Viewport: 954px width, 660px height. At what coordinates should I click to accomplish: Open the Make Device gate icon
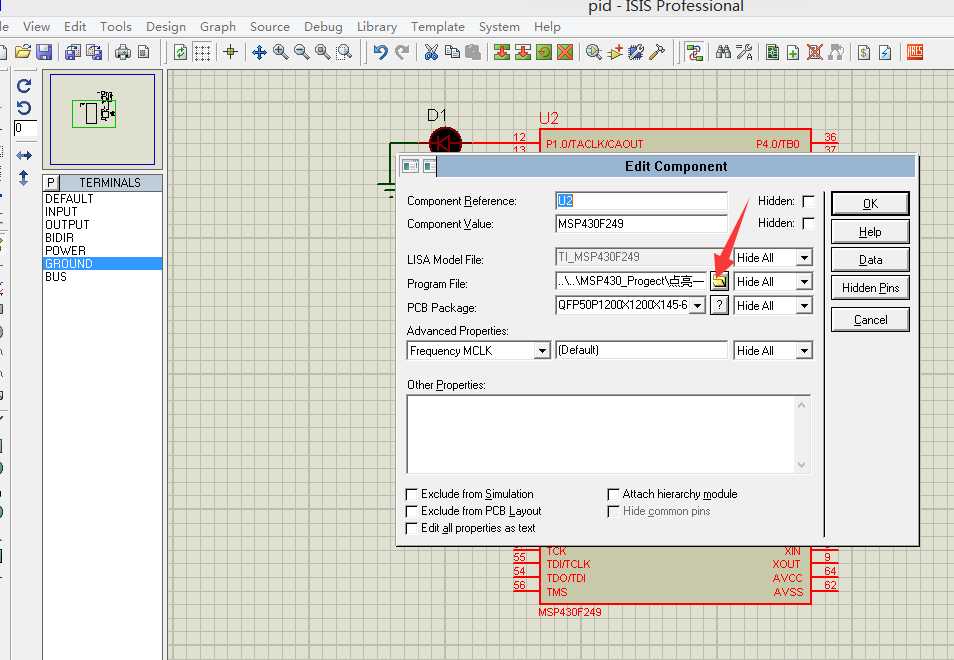click(615, 52)
